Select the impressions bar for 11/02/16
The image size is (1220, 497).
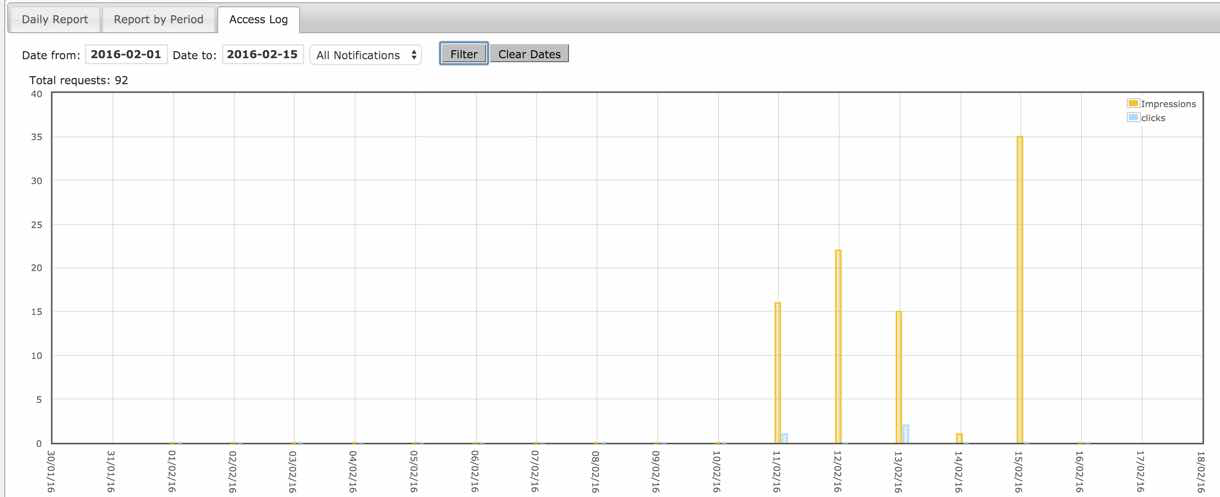click(777, 372)
